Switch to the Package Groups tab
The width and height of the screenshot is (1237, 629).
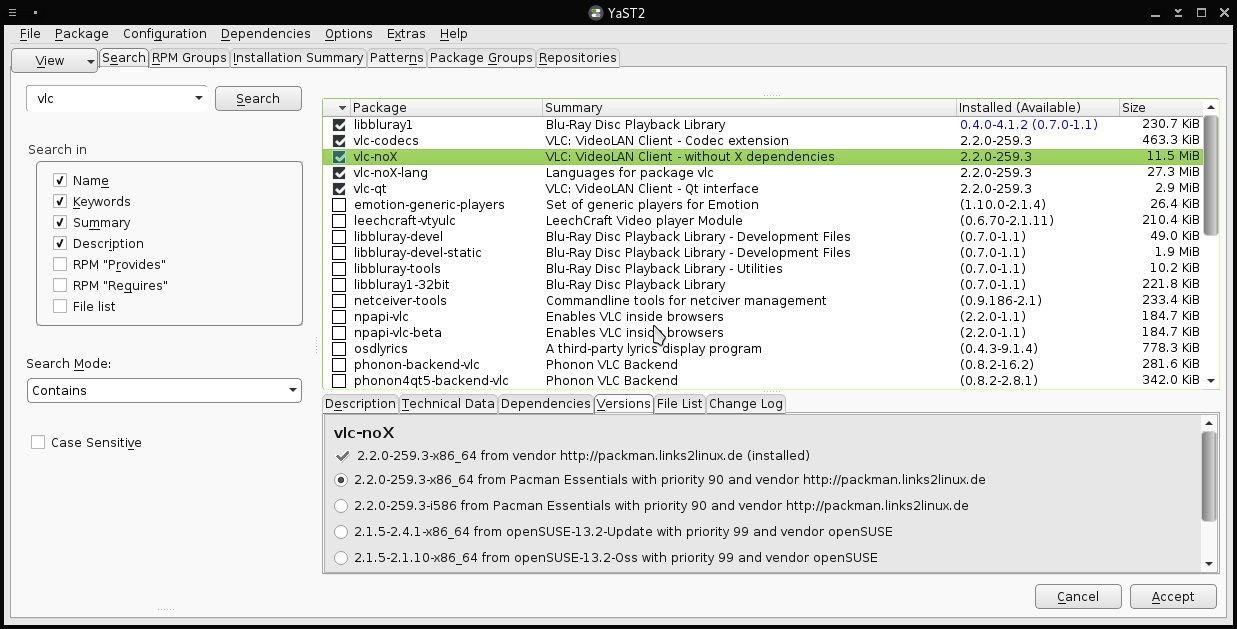[x=481, y=58]
